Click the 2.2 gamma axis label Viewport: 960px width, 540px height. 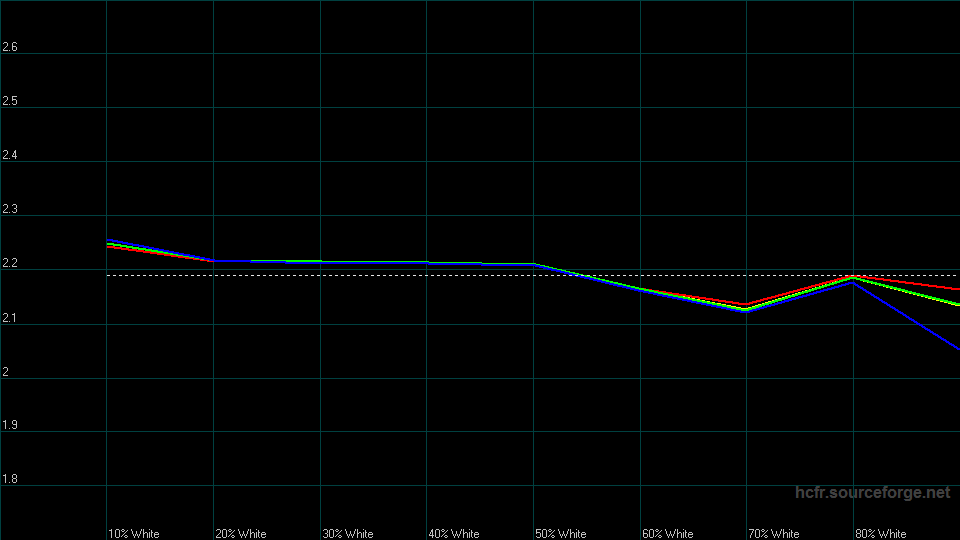pyautogui.click(x=10, y=263)
